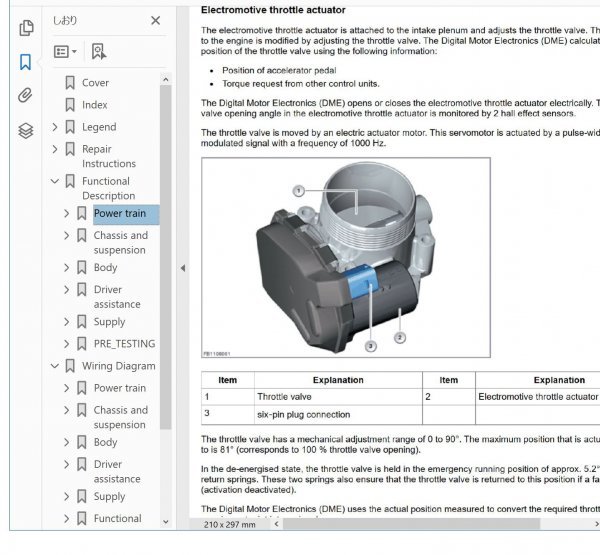600x555 pixels.
Task: Open the Cover bookmark
Action: click(x=95, y=83)
